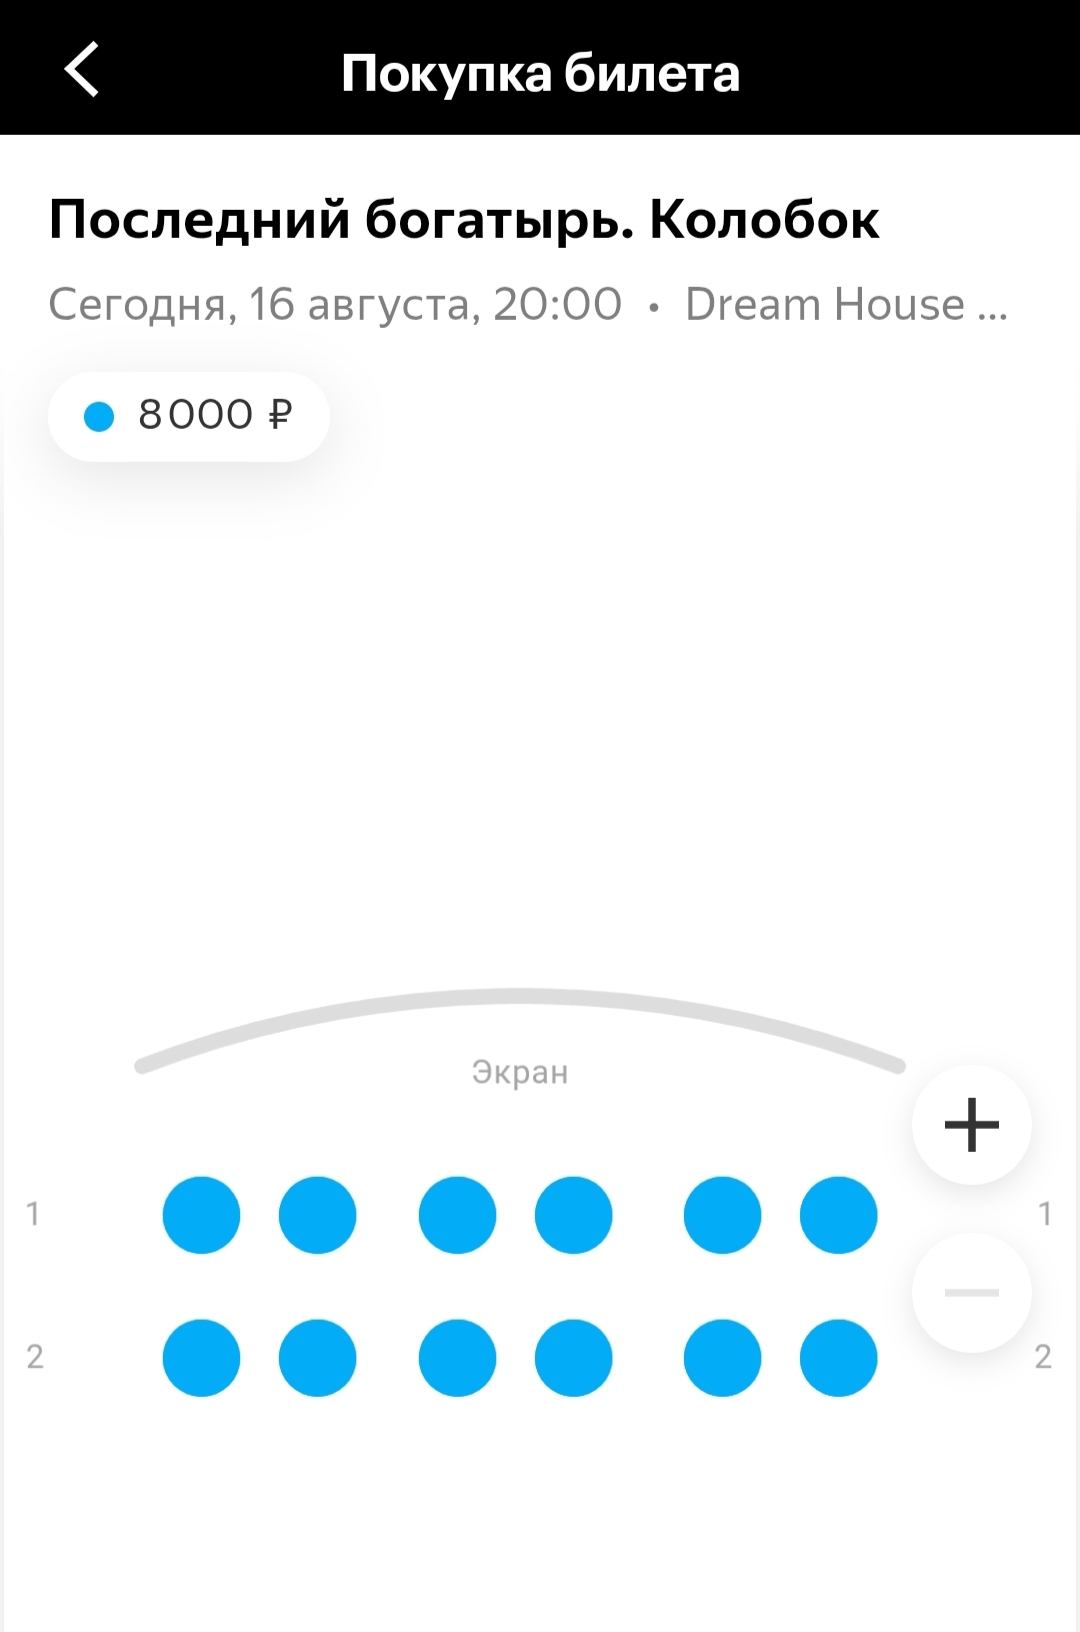Viewport: 1080px width, 1632px height.
Task: Tap the truncated Dream House cinema name
Action: pyautogui.click(x=846, y=304)
